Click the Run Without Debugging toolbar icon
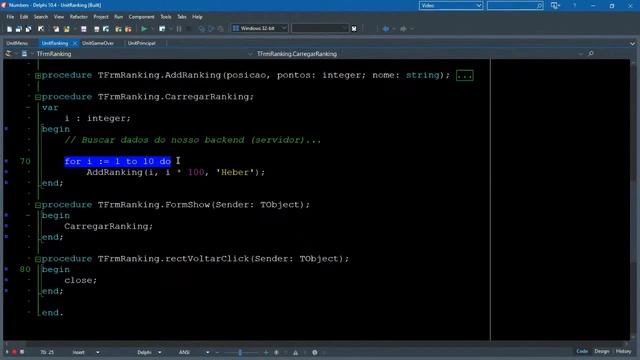 pos(162,29)
